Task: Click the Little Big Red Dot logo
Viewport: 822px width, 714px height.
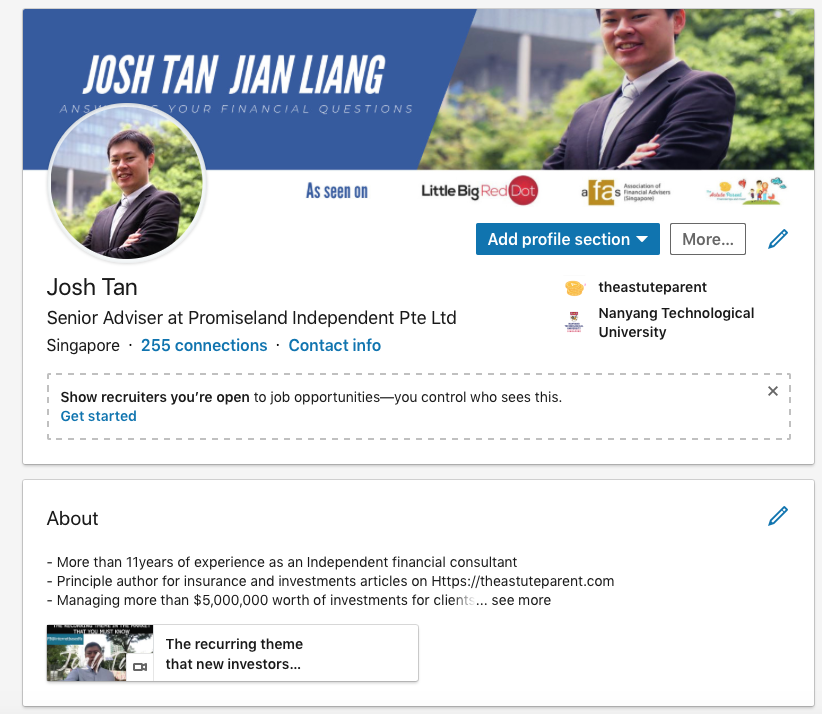Action: pyautogui.click(x=479, y=190)
